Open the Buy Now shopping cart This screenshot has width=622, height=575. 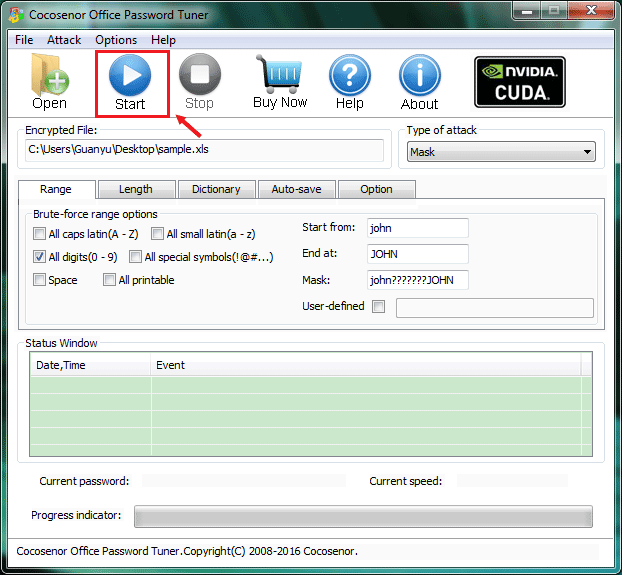(x=280, y=82)
